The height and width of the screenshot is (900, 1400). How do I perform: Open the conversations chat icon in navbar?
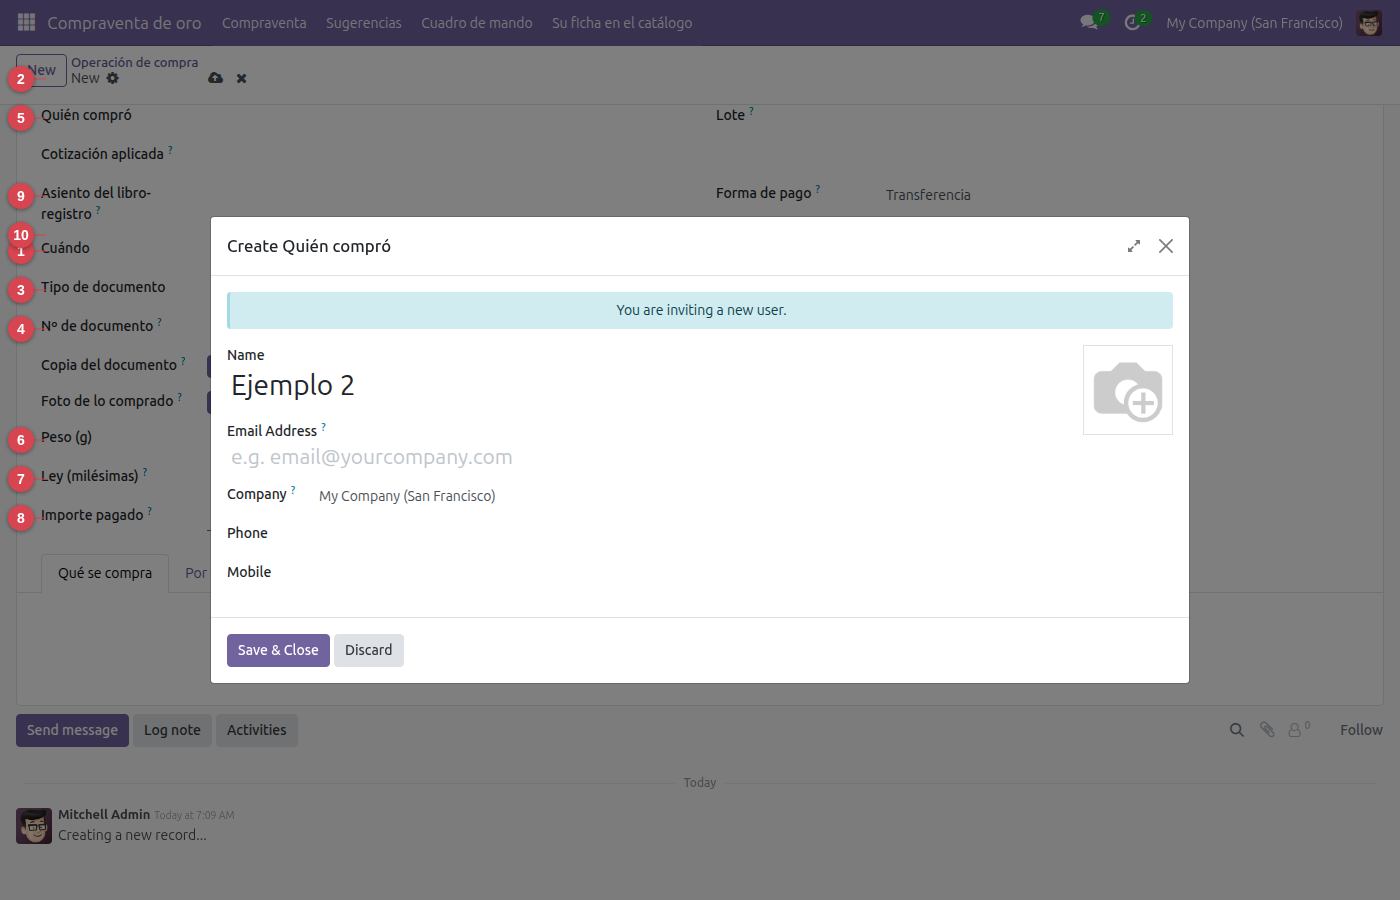(x=1089, y=22)
